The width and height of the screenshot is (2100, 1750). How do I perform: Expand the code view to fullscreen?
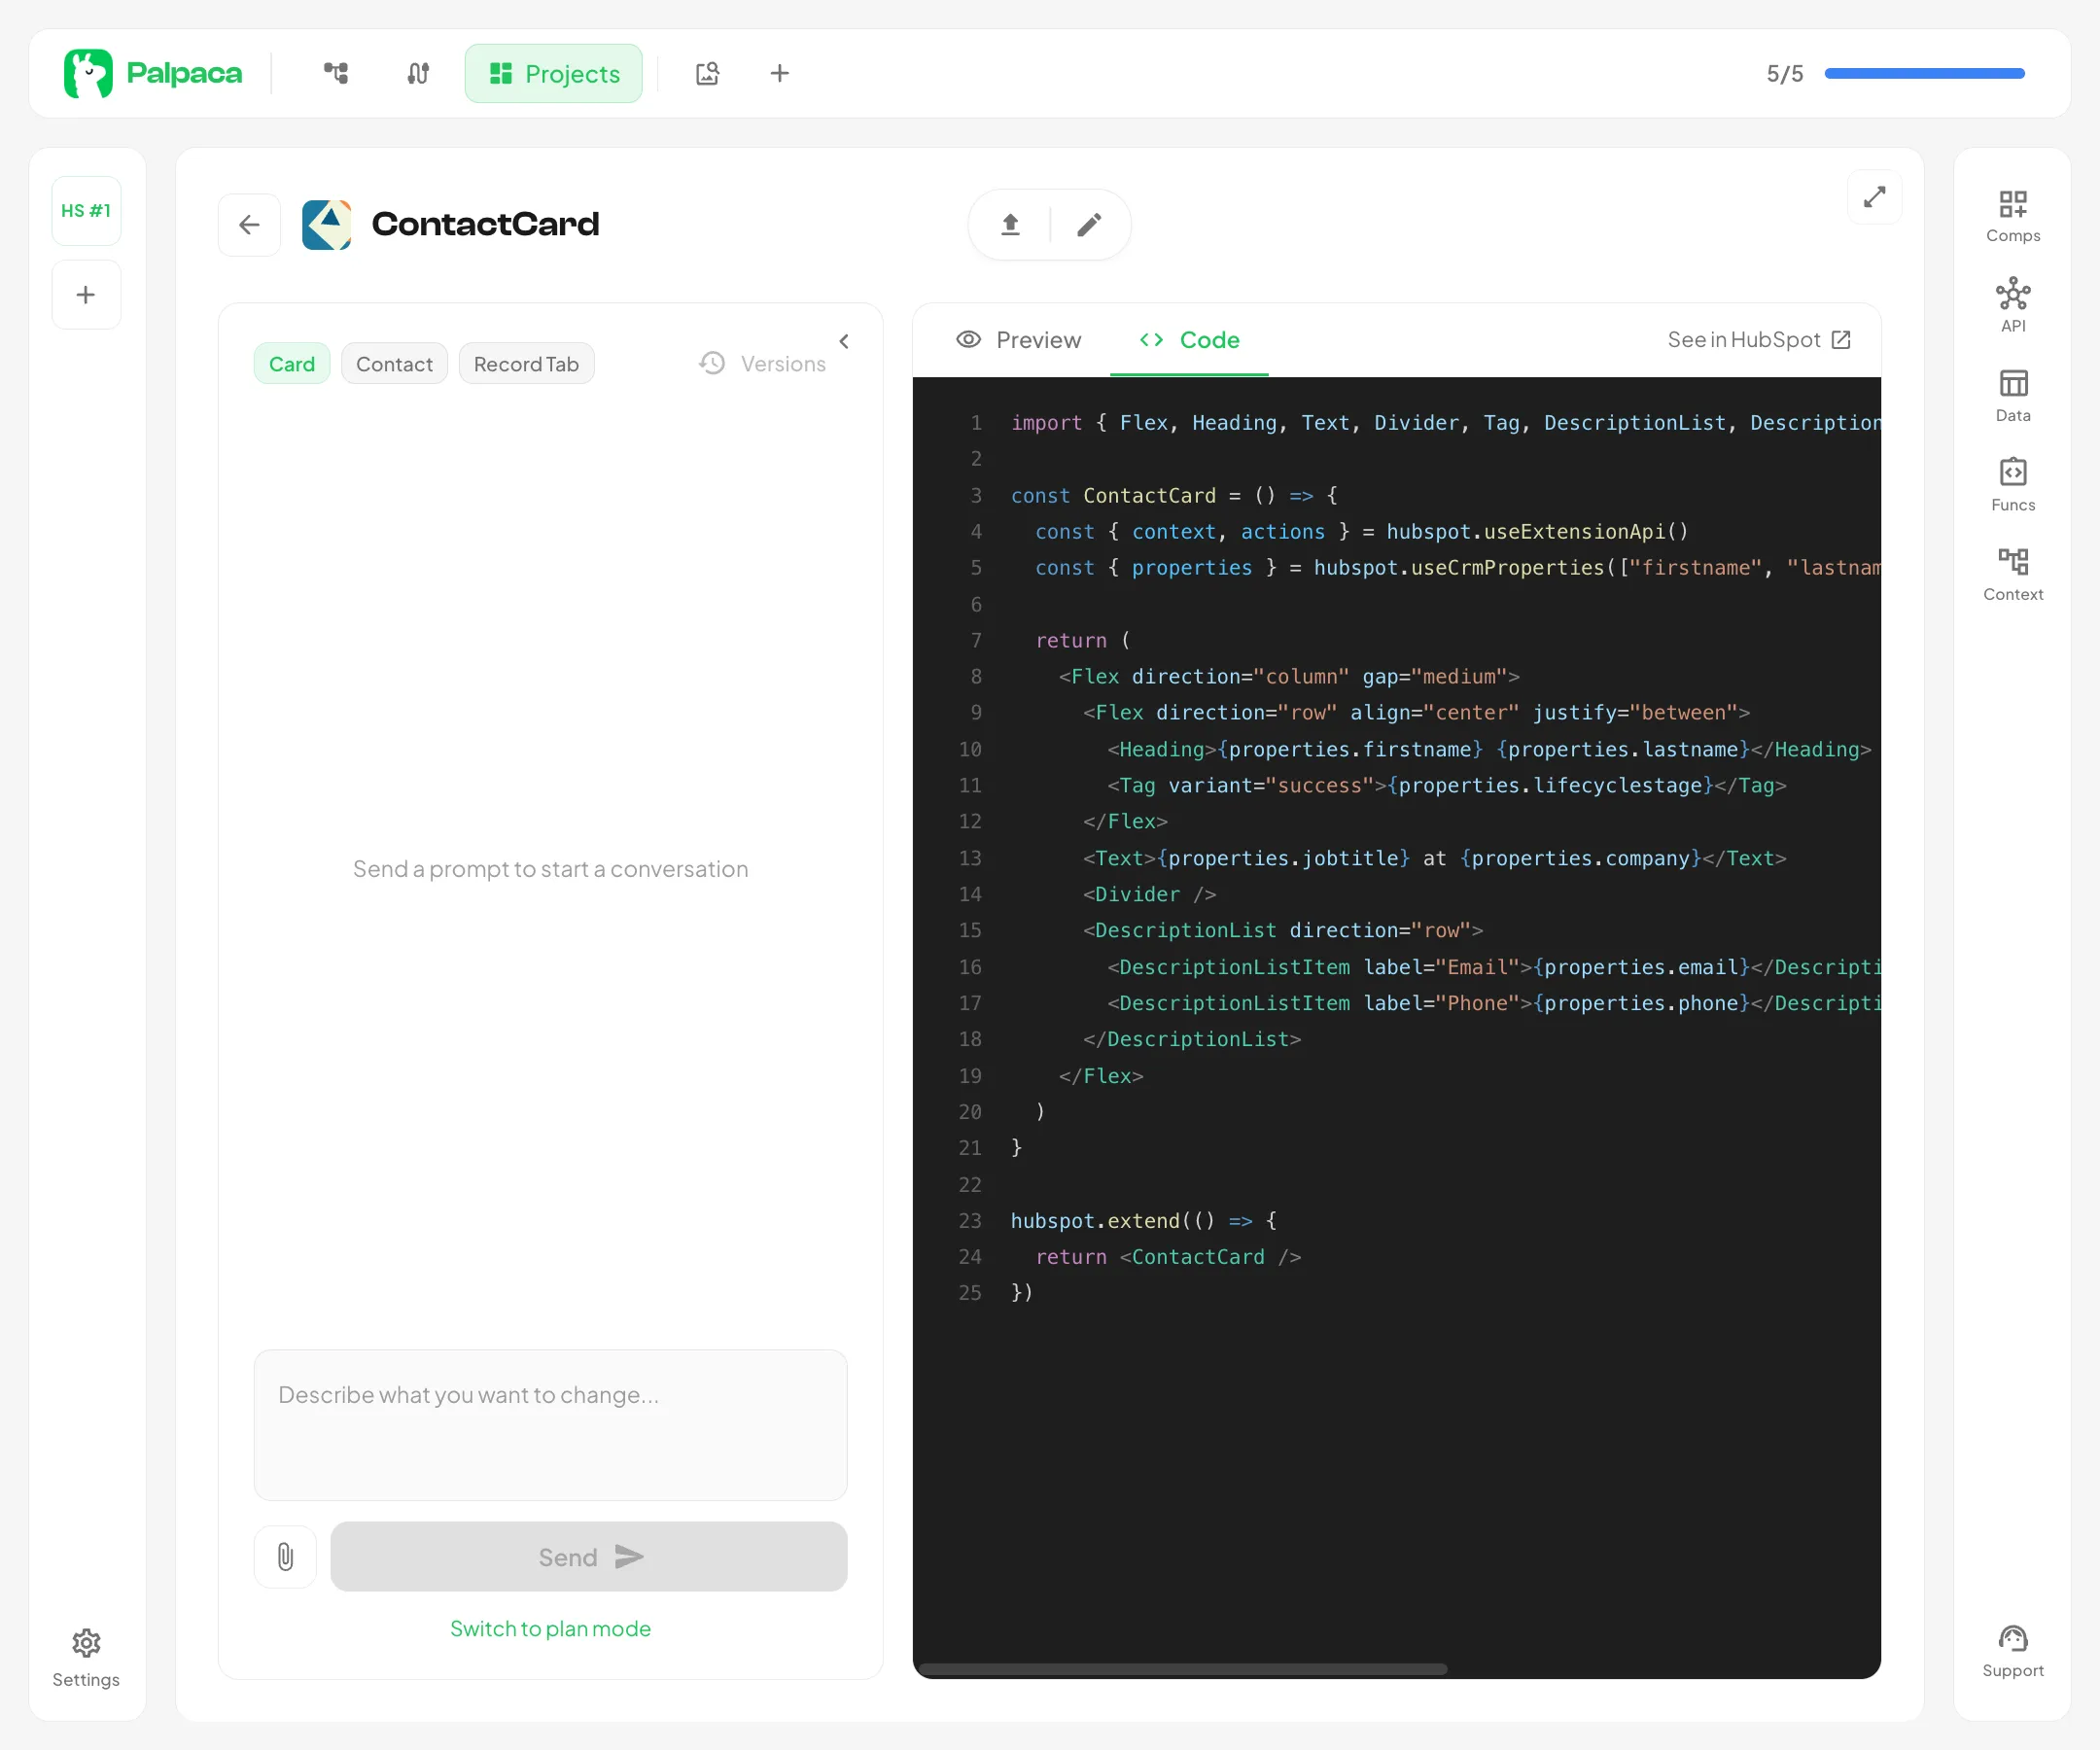1874,197
